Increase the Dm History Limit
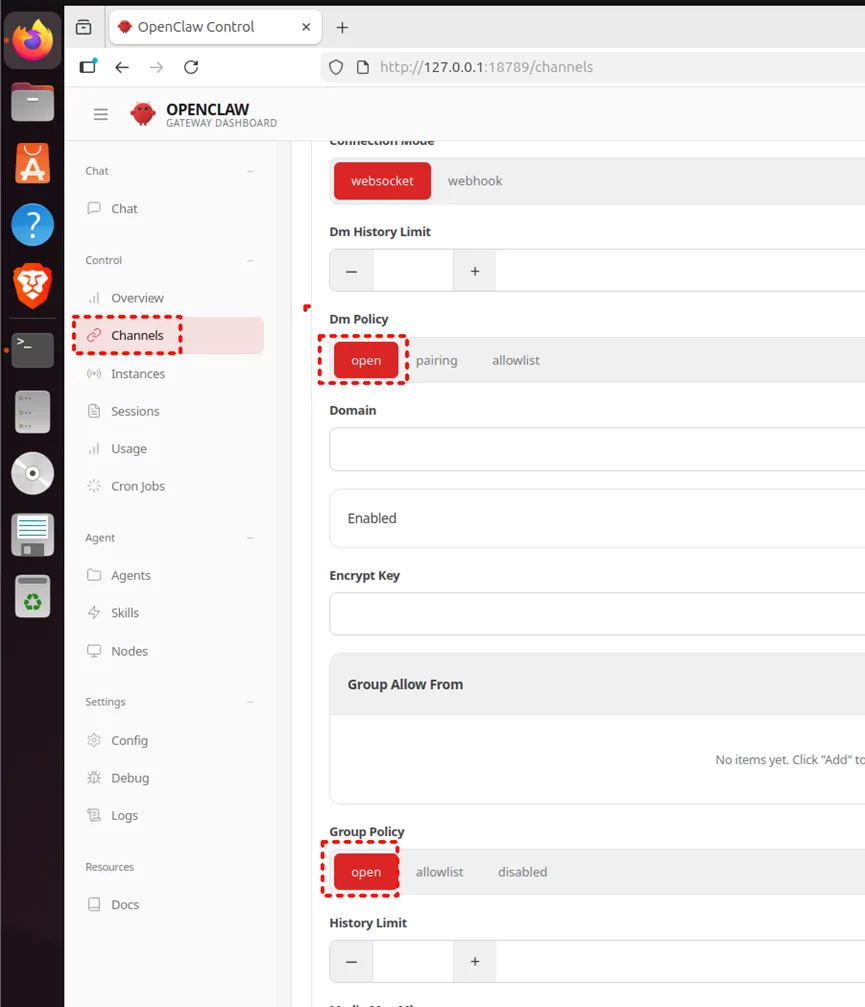The width and height of the screenshot is (865, 1007). (475, 271)
